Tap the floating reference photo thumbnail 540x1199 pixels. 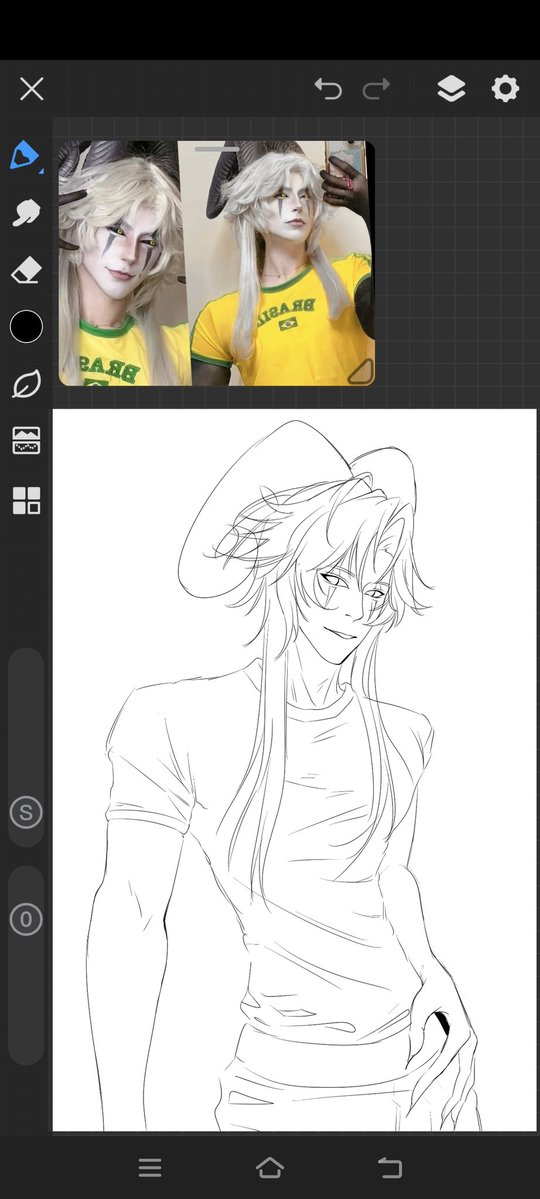pos(217,263)
